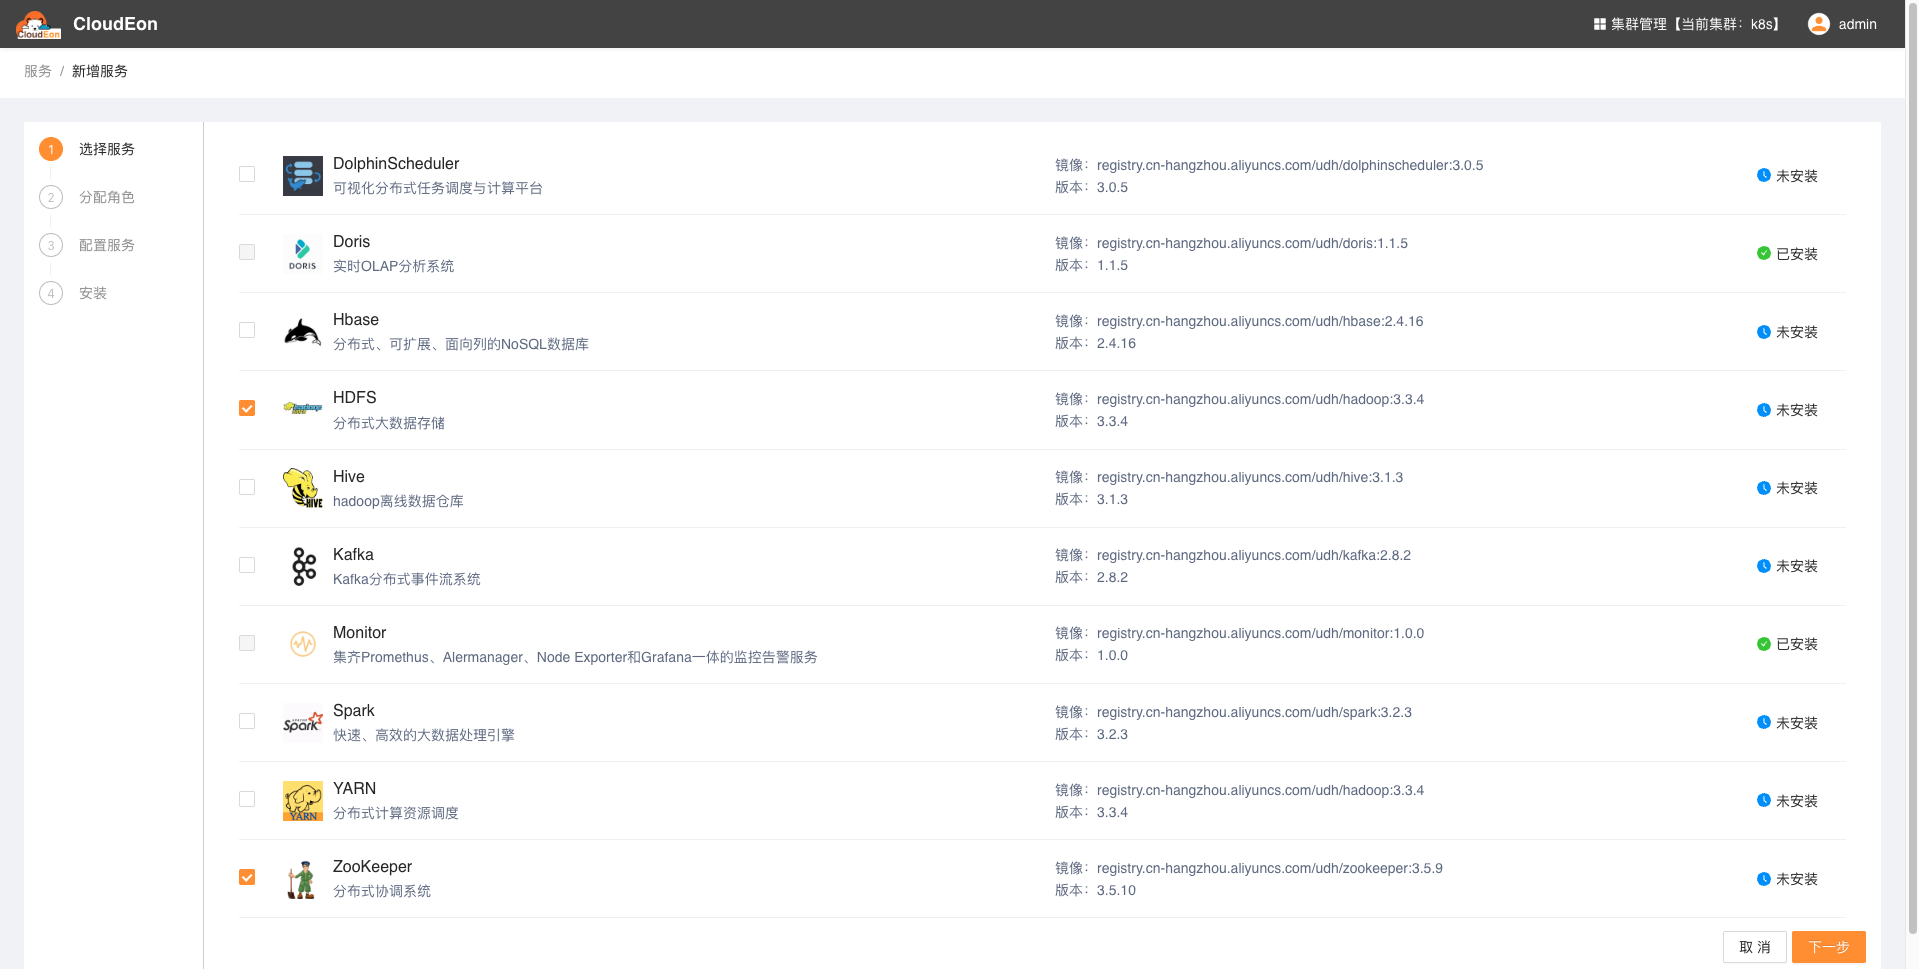Click the ZooKeeper service logo
This screenshot has height=969, width=1919.
click(303, 879)
